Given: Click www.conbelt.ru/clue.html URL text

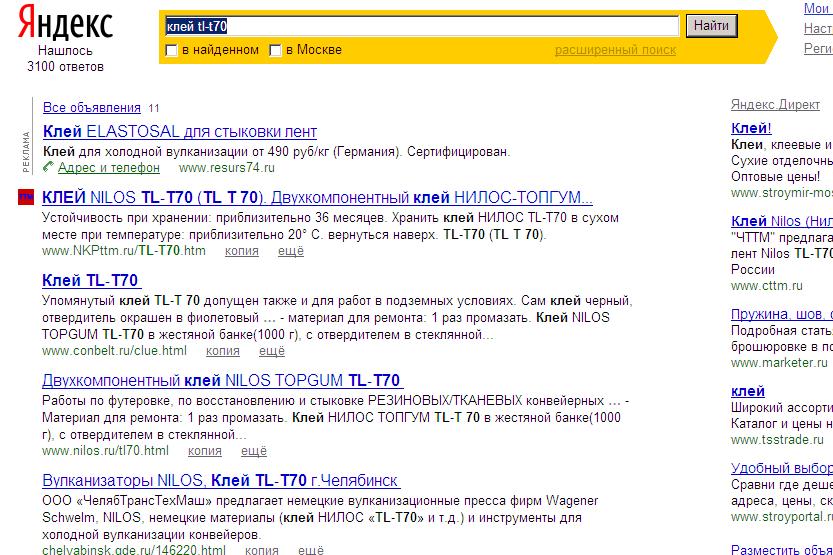Looking at the screenshot, I should pyautogui.click(x=114, y=351).
